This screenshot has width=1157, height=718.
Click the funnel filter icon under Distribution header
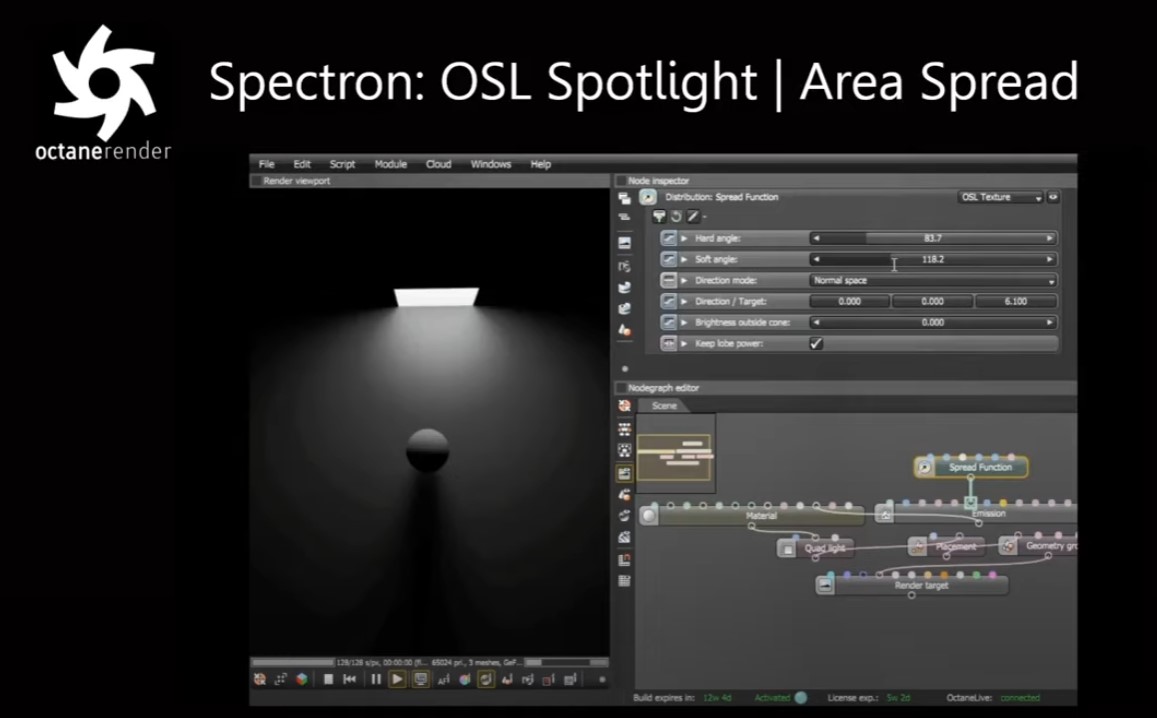[x=659, y=216]
